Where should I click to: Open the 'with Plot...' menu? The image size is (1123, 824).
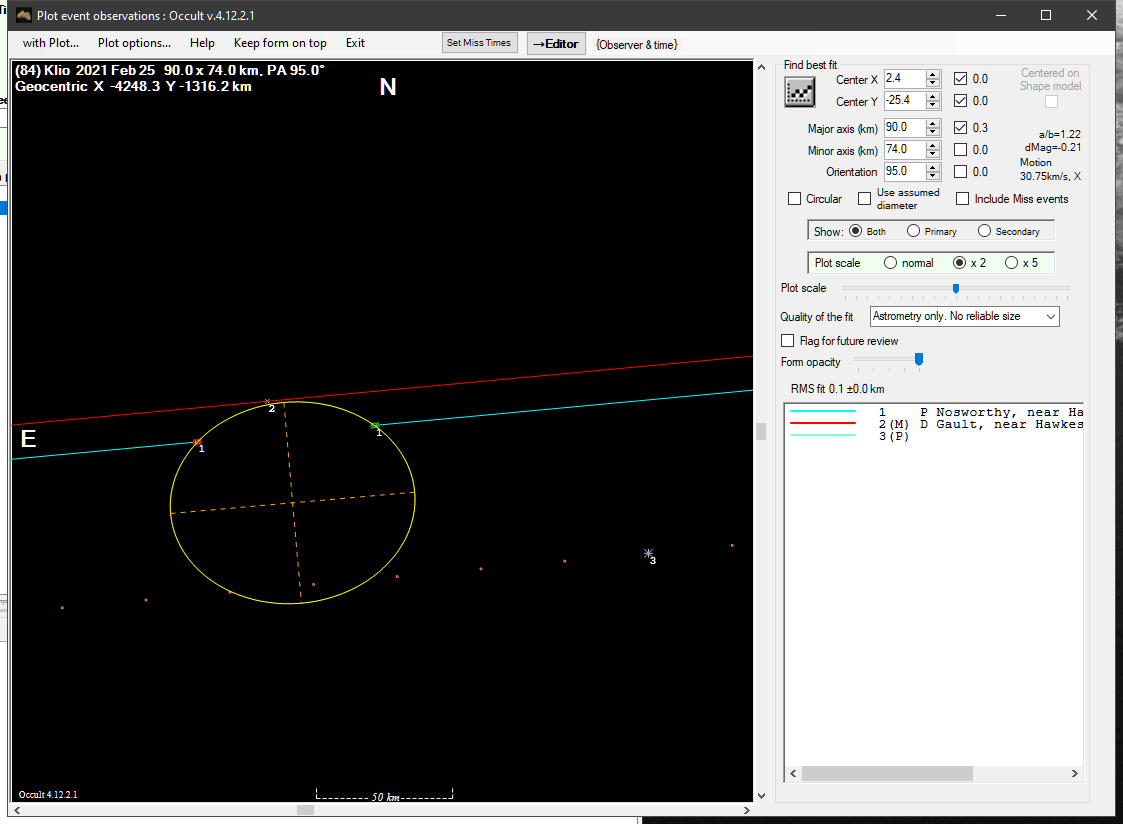51,43
